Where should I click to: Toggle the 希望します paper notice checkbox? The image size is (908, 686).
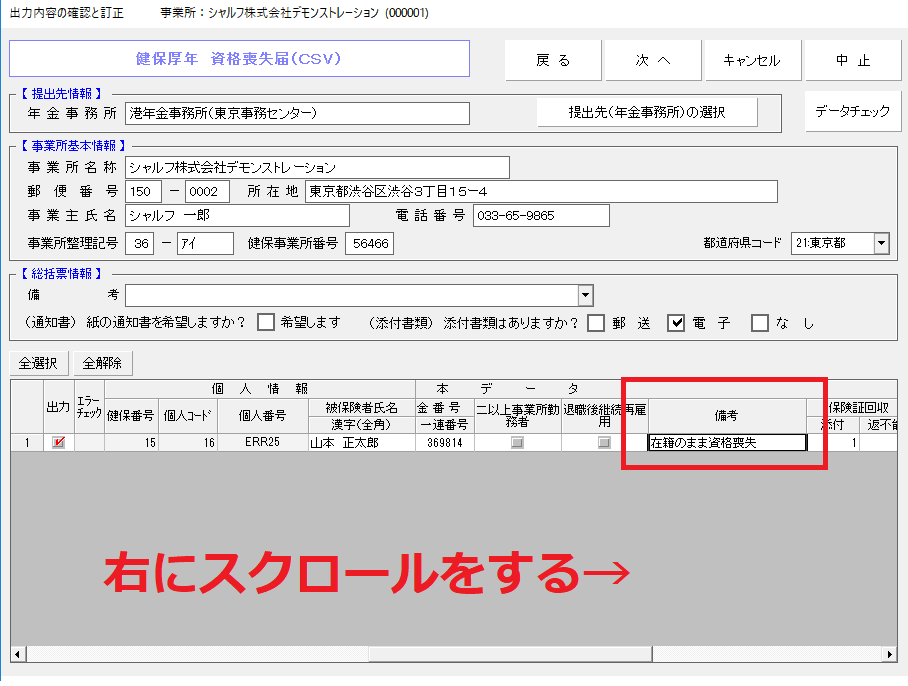coord(266,322)
